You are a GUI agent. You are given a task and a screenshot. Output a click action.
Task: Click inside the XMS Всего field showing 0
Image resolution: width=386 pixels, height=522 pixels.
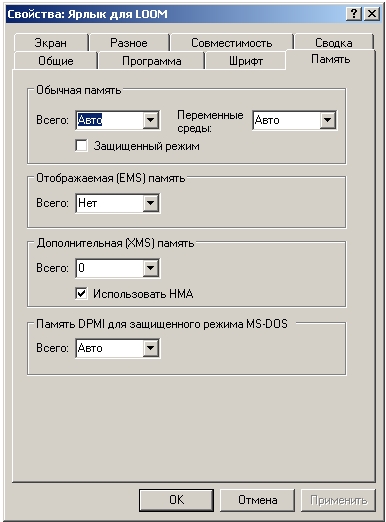[110, 268]
